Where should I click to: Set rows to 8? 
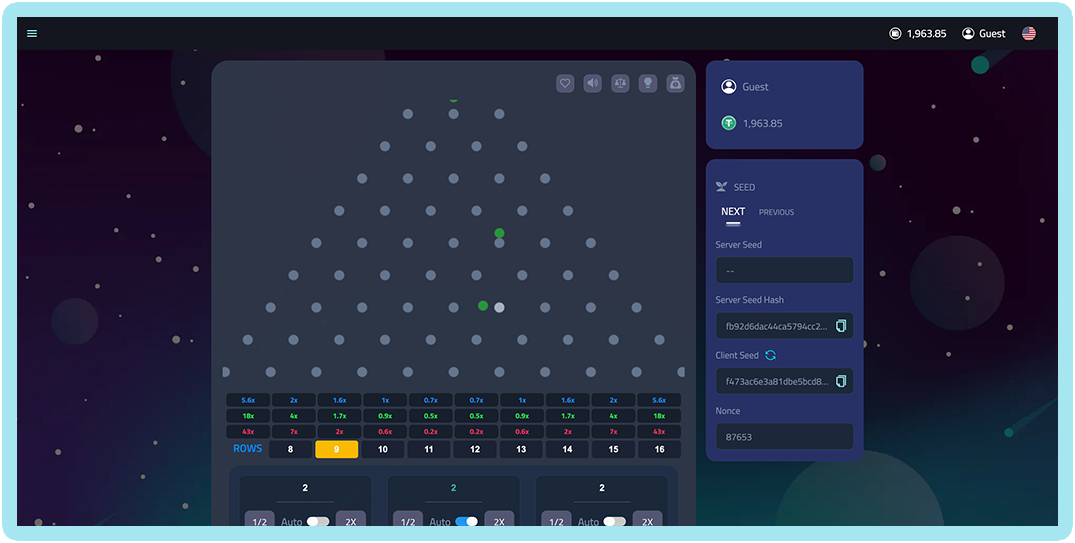(x=291, y=450)
